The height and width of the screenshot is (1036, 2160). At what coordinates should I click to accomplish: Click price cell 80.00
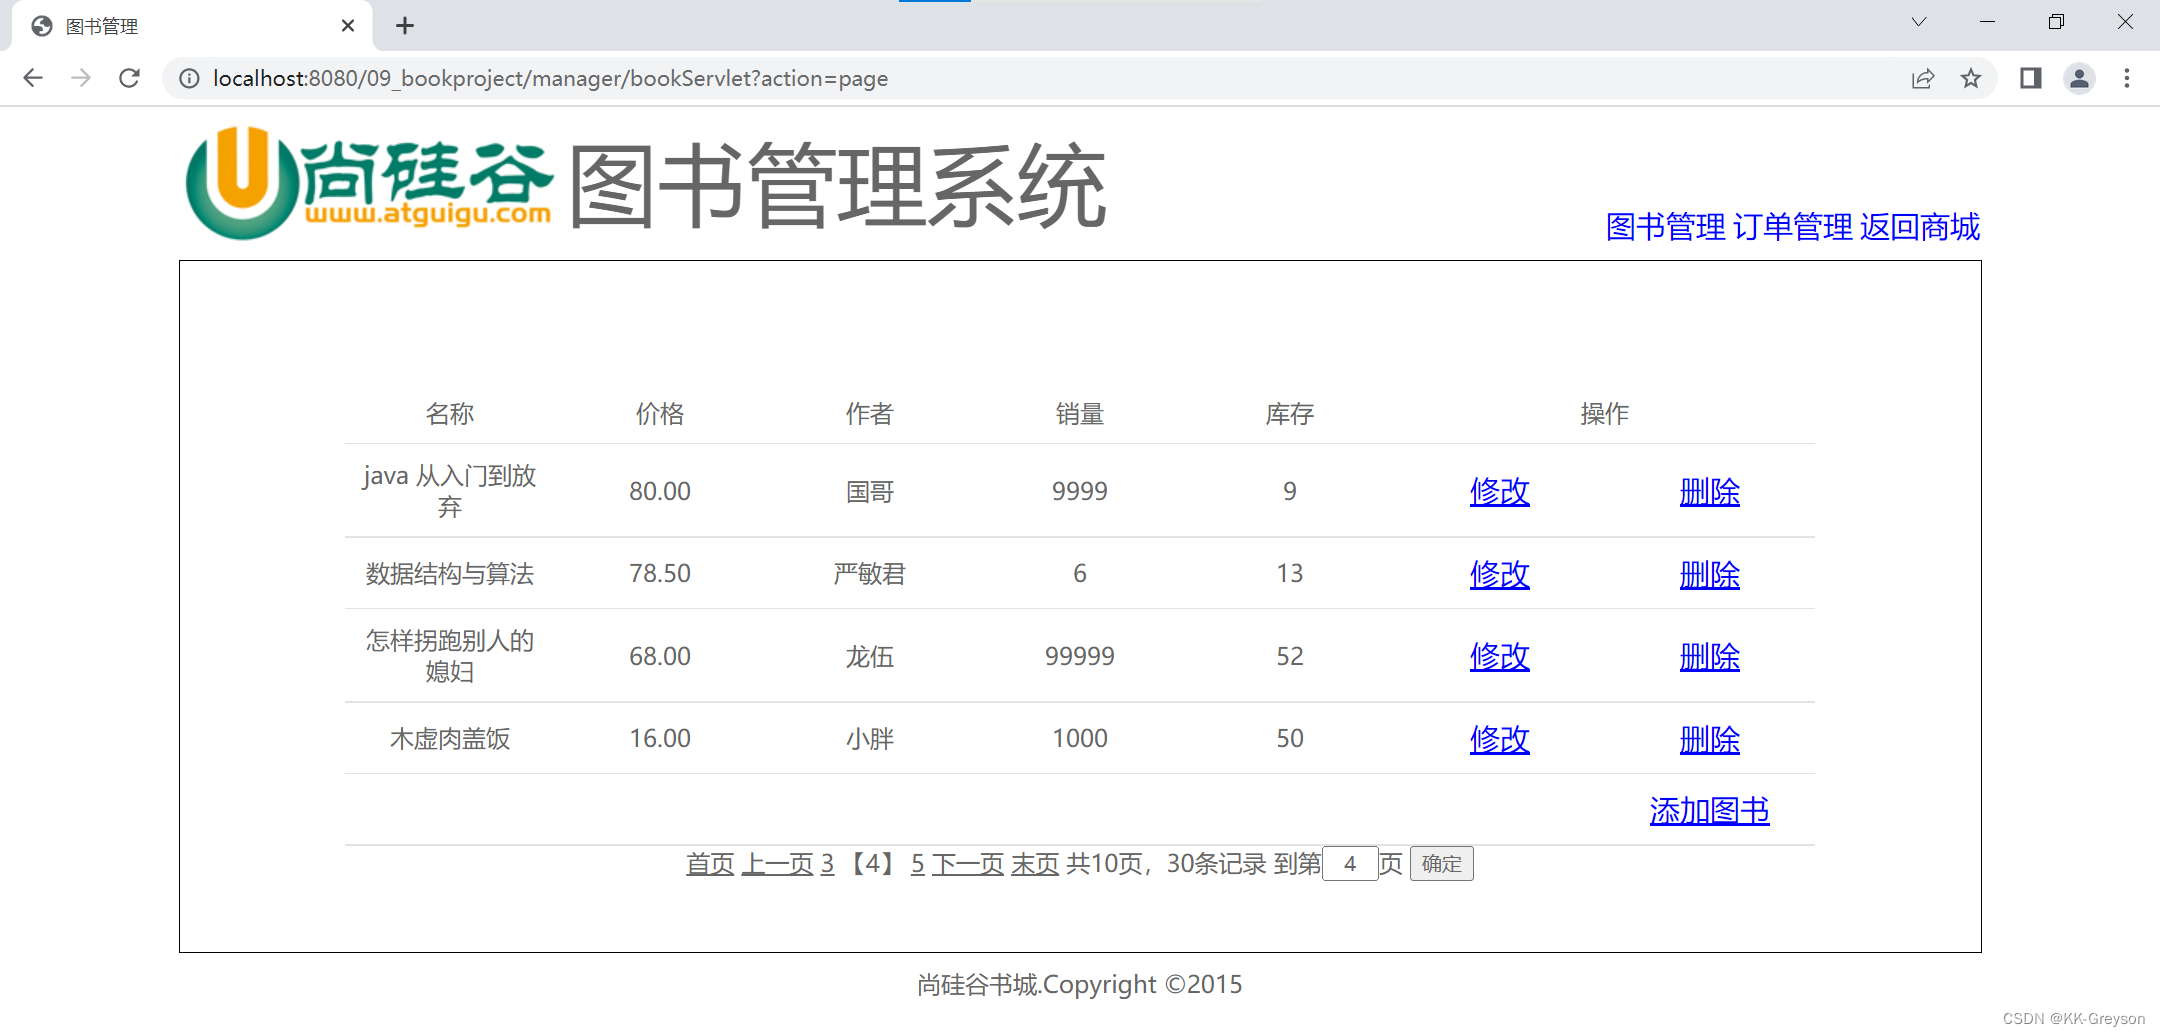[x=660, y=491]
